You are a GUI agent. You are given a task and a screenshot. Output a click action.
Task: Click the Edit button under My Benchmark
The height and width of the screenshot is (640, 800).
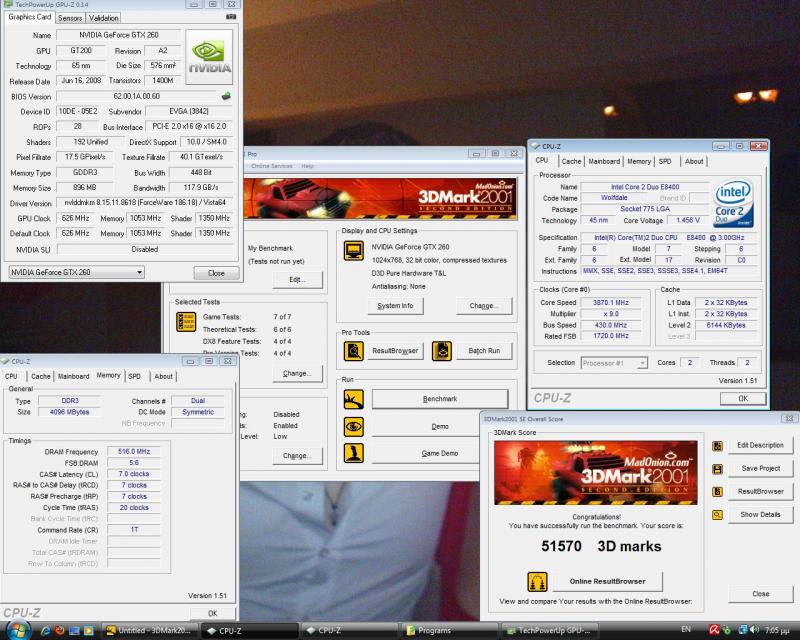(x=297, y=280)
